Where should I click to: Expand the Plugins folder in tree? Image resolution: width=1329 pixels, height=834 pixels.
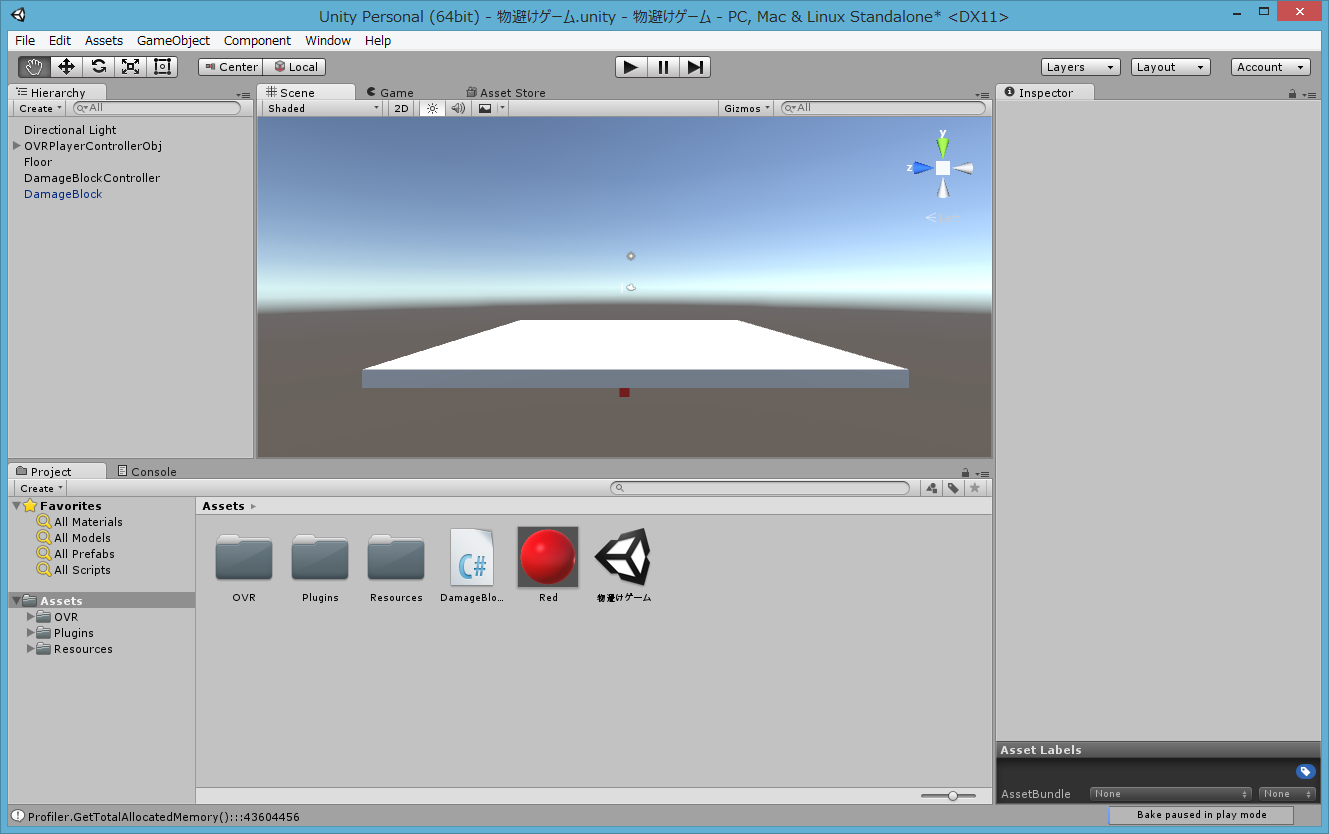(31, 633)
